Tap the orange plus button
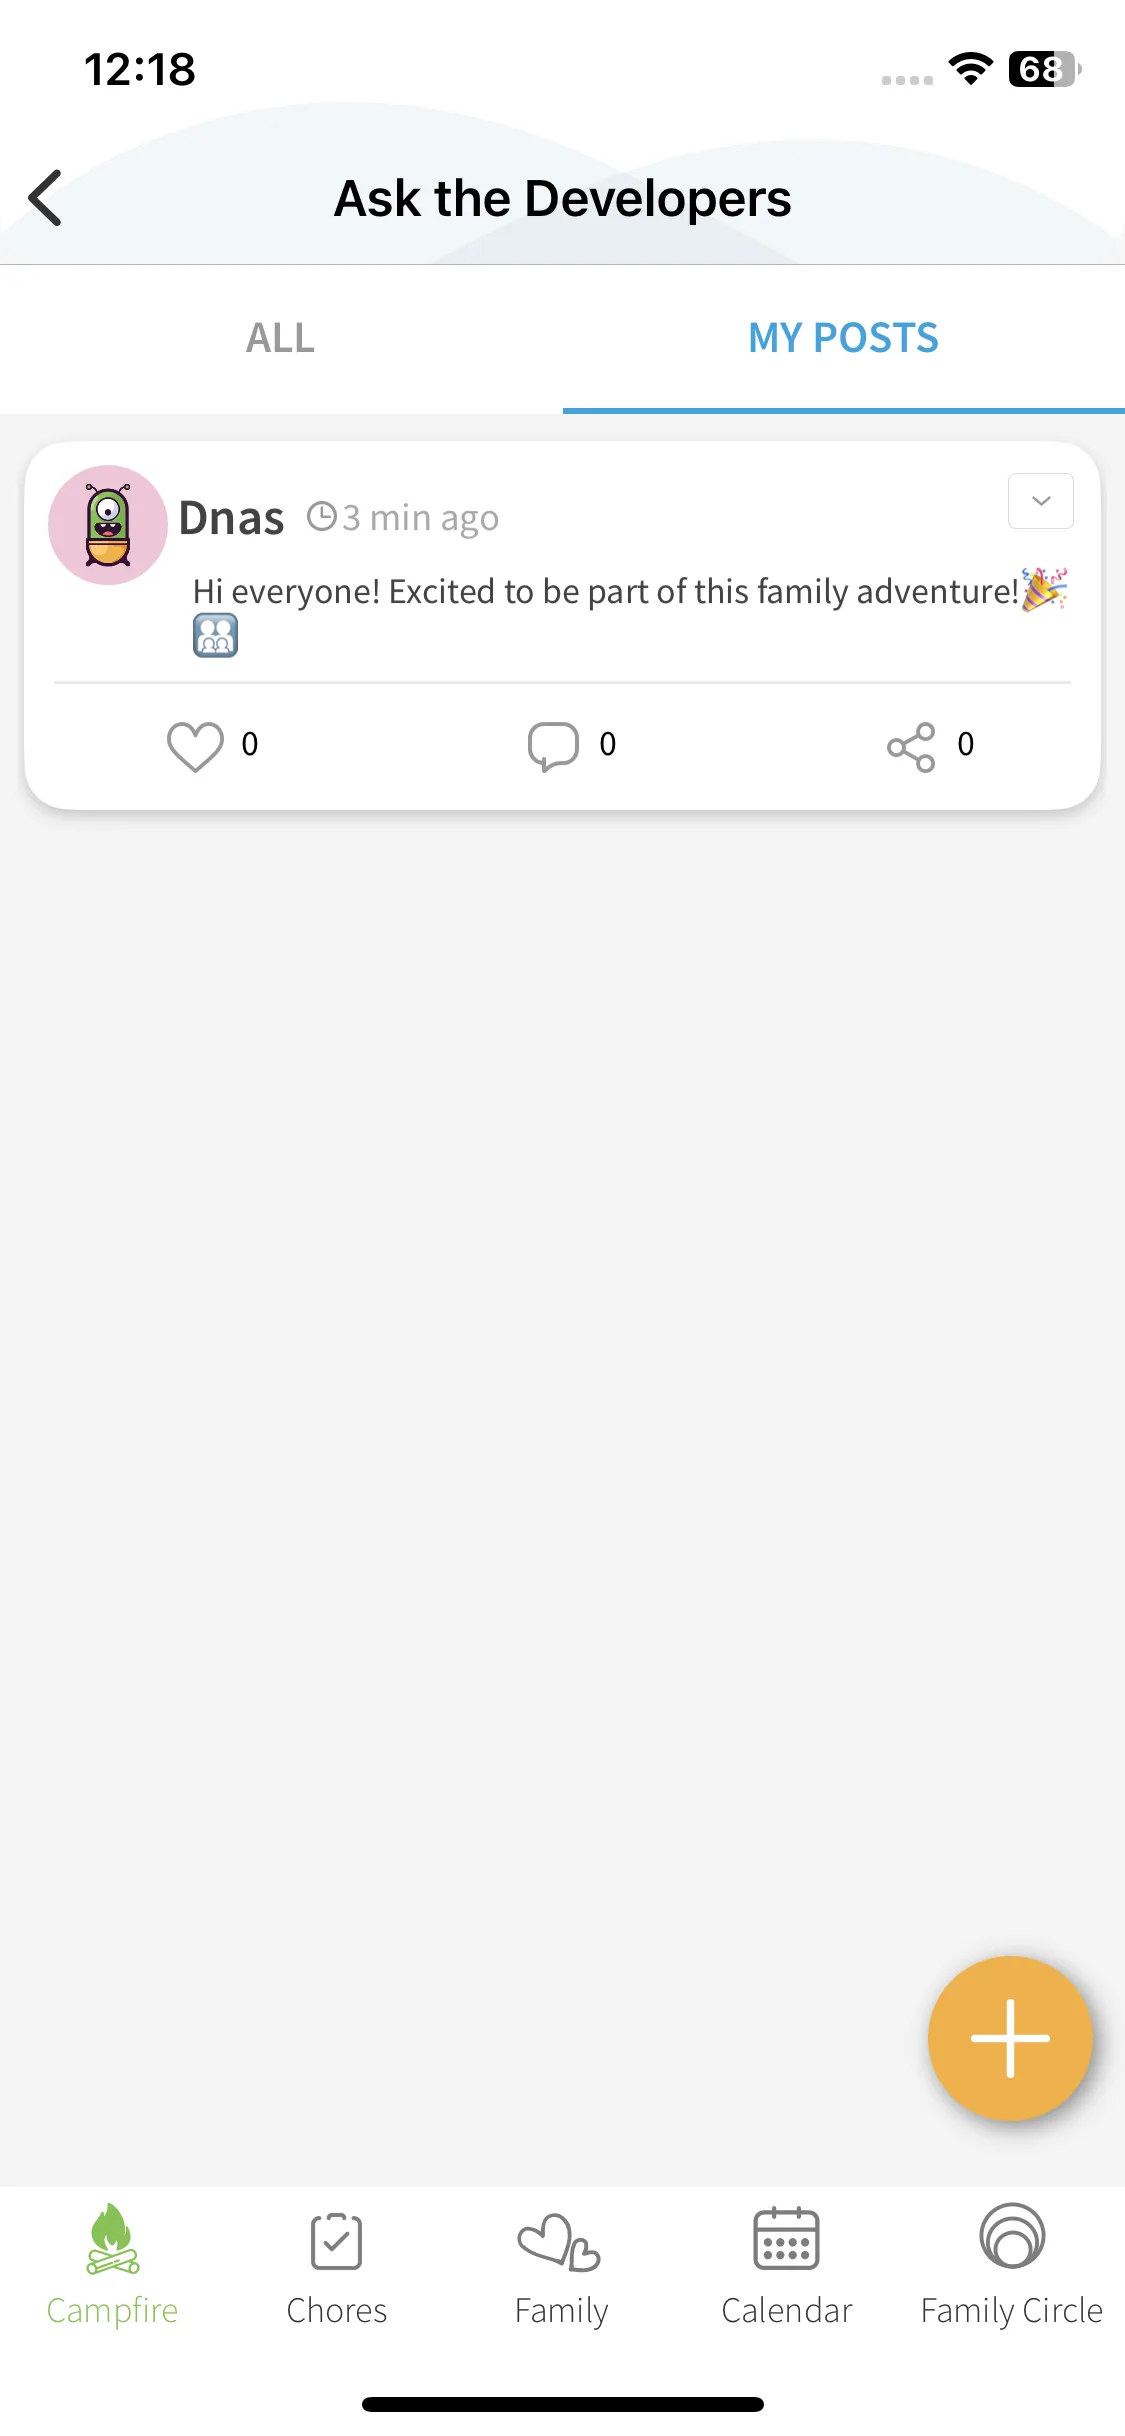 [1010, 2037]
